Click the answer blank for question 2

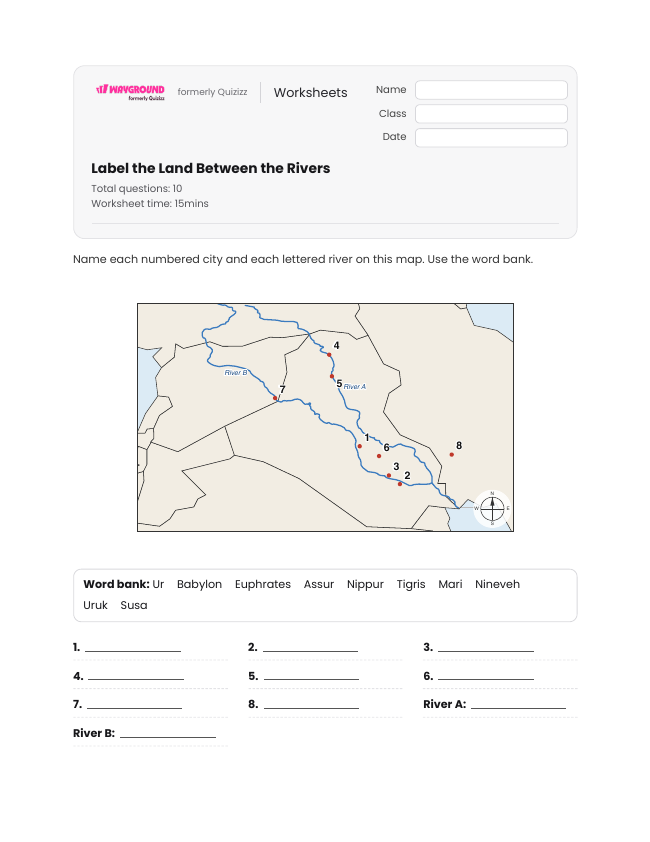point(310,648)
